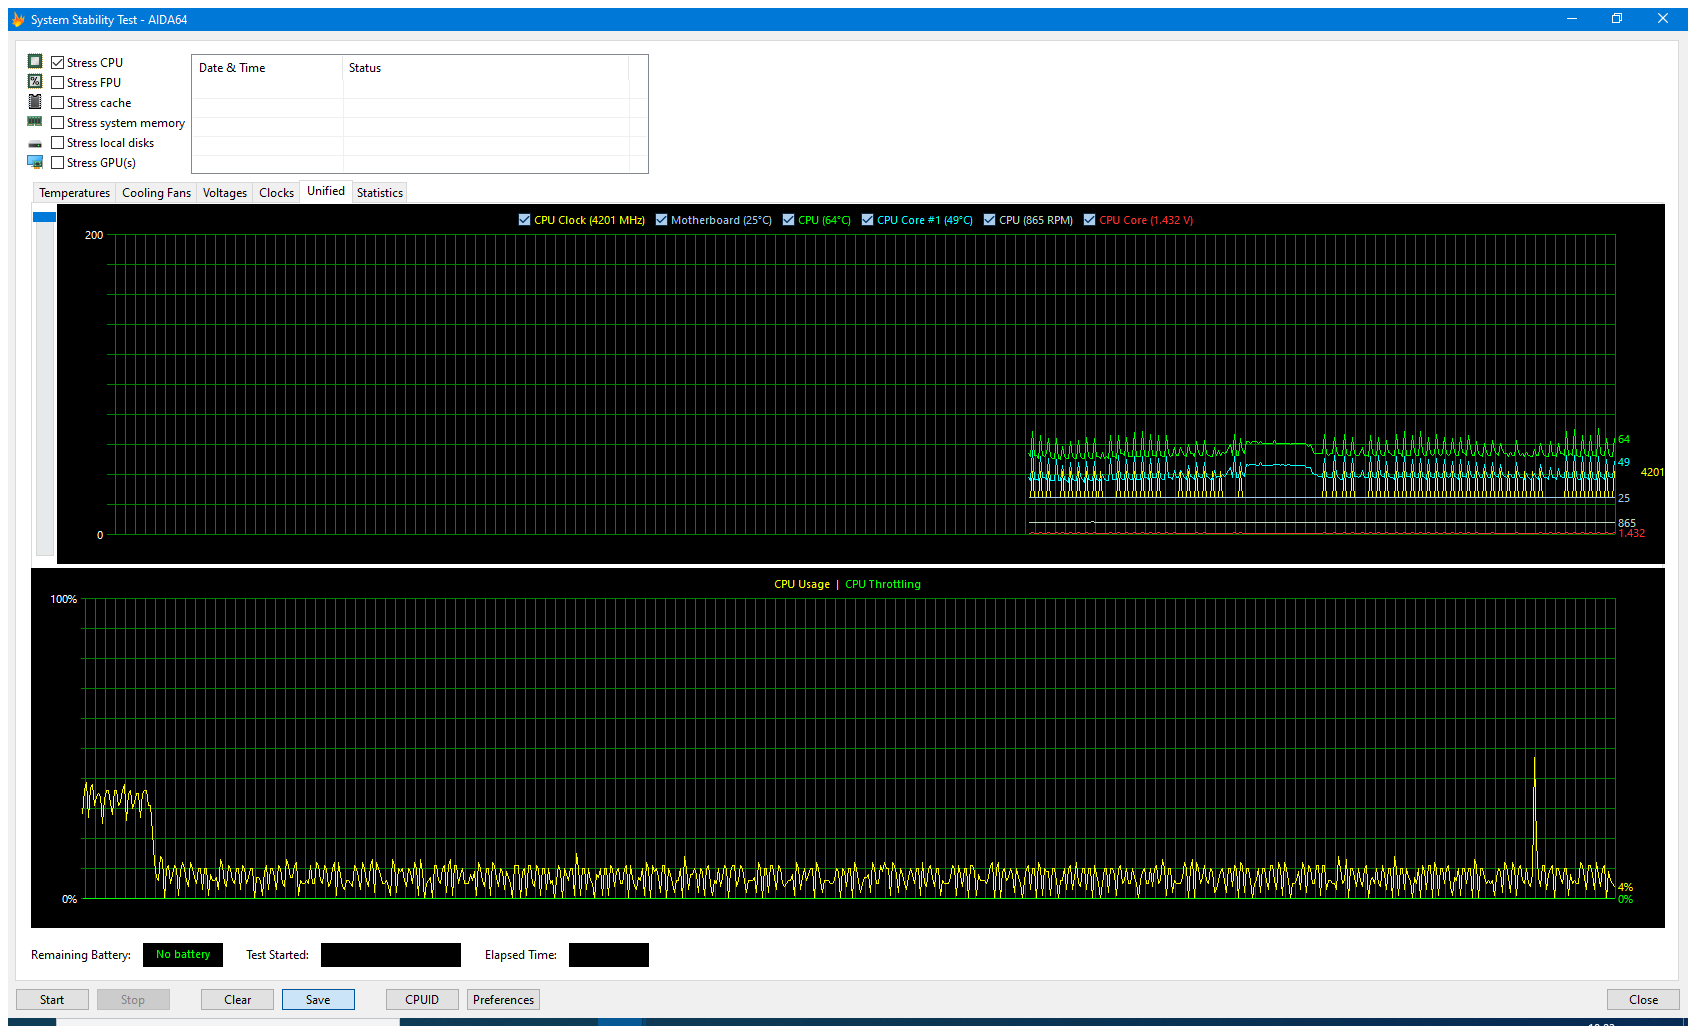Restore down the AIDA64 window

(x=1617, y=19)
